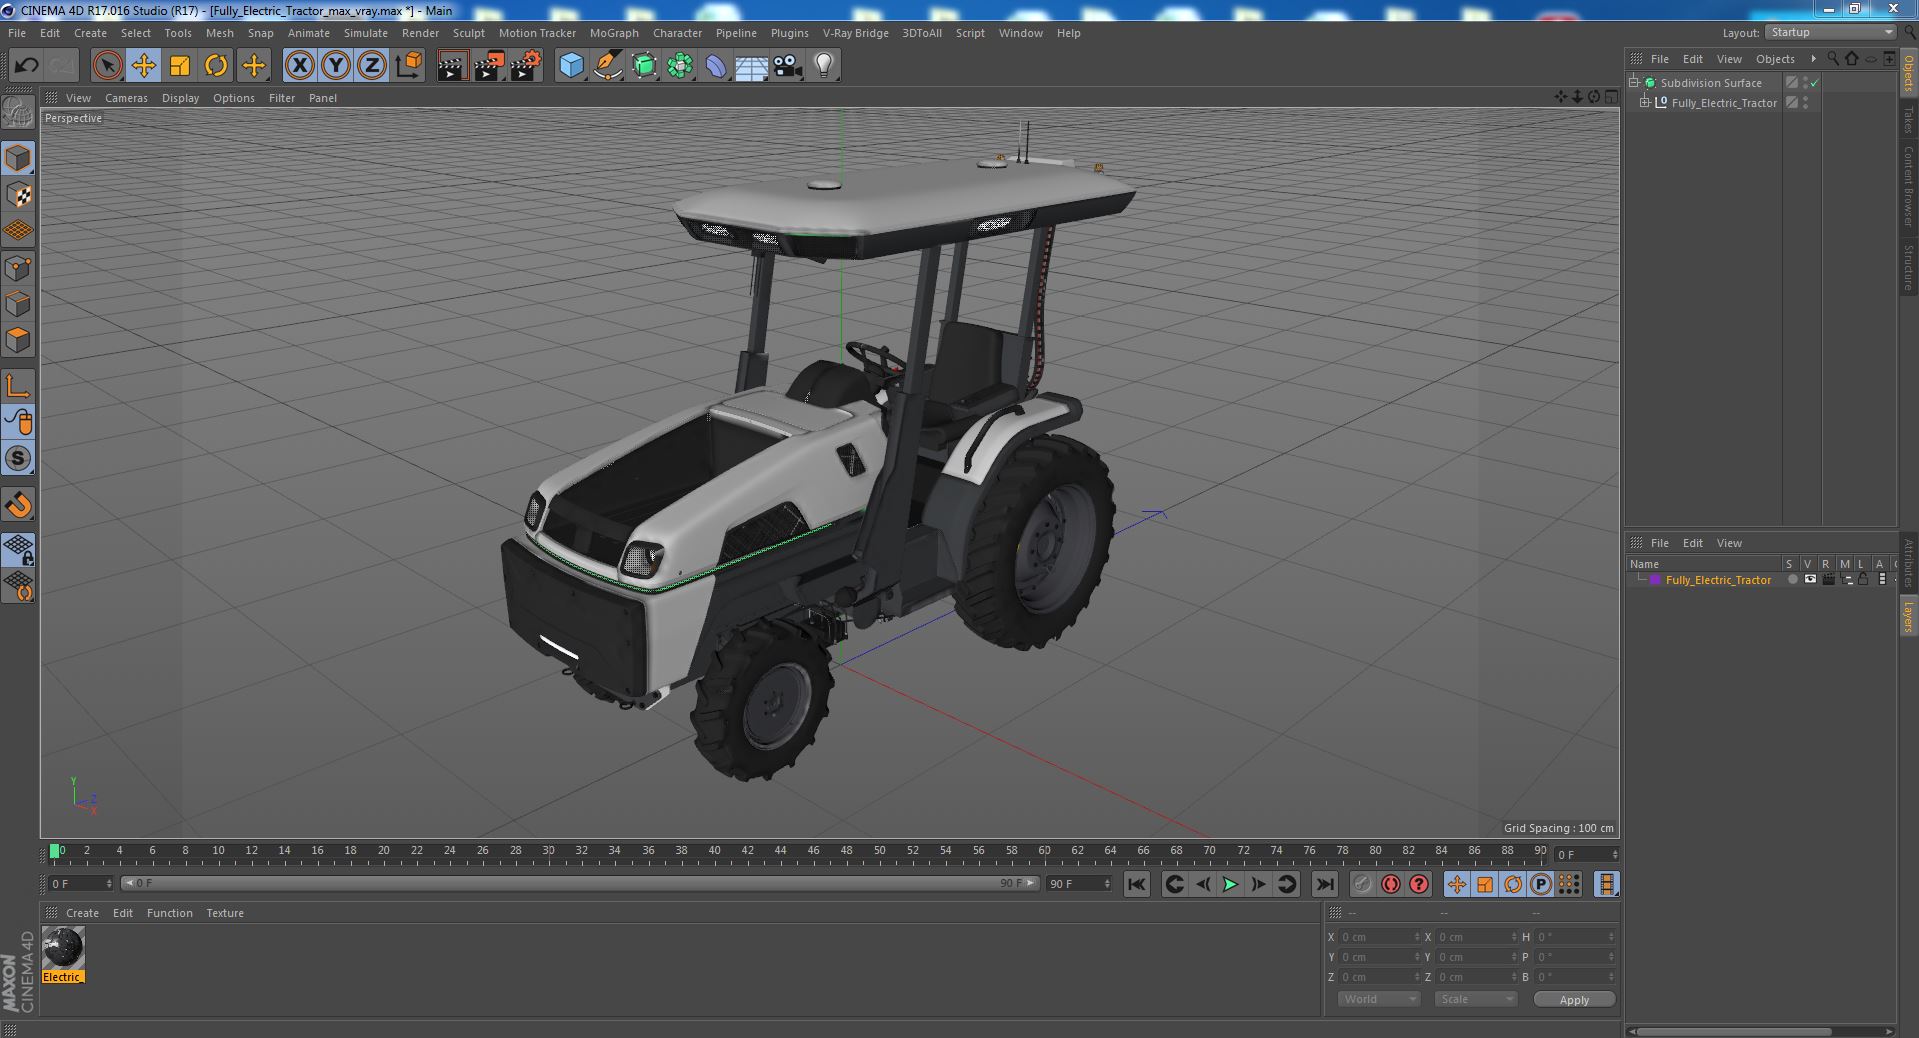The height and width of the screenshot is (1038, 1919).
Task: Click the Apply button
Action: [x=1574, y=999]
